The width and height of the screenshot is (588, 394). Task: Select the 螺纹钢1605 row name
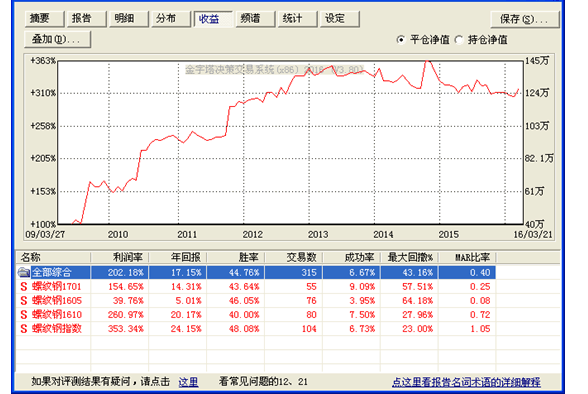click(57, 301)
